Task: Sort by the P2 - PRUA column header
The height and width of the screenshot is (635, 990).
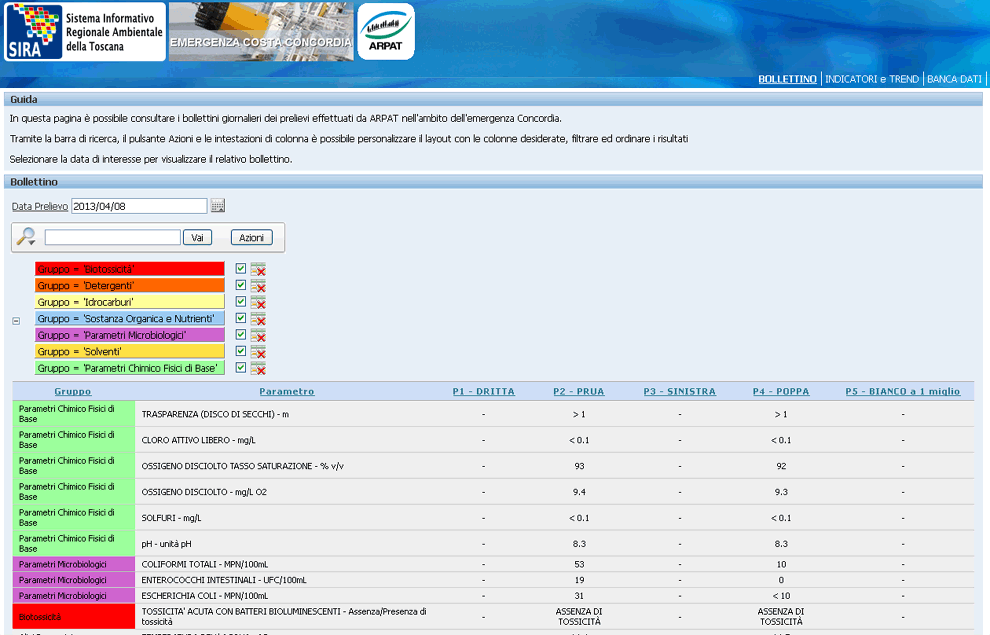Action: point(578,392)
